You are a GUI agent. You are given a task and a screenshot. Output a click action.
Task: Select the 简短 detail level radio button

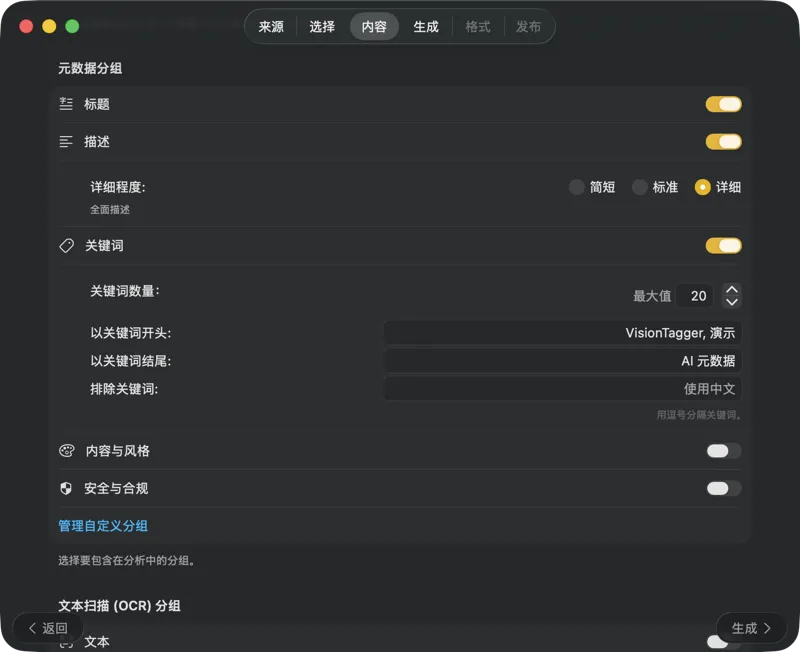[x=577, y=187]
